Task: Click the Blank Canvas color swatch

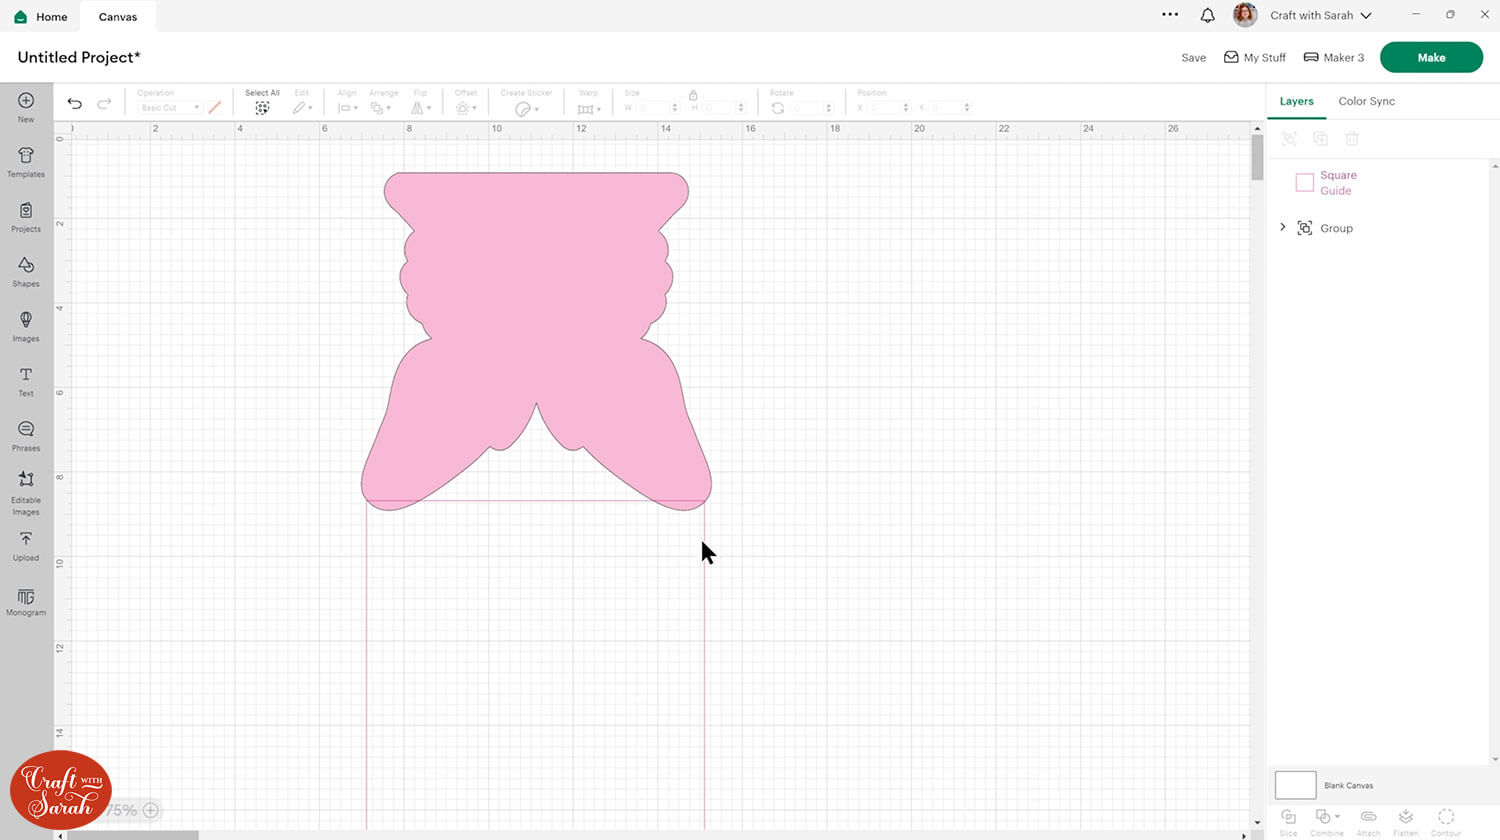Action: (x=1295, y=785)
